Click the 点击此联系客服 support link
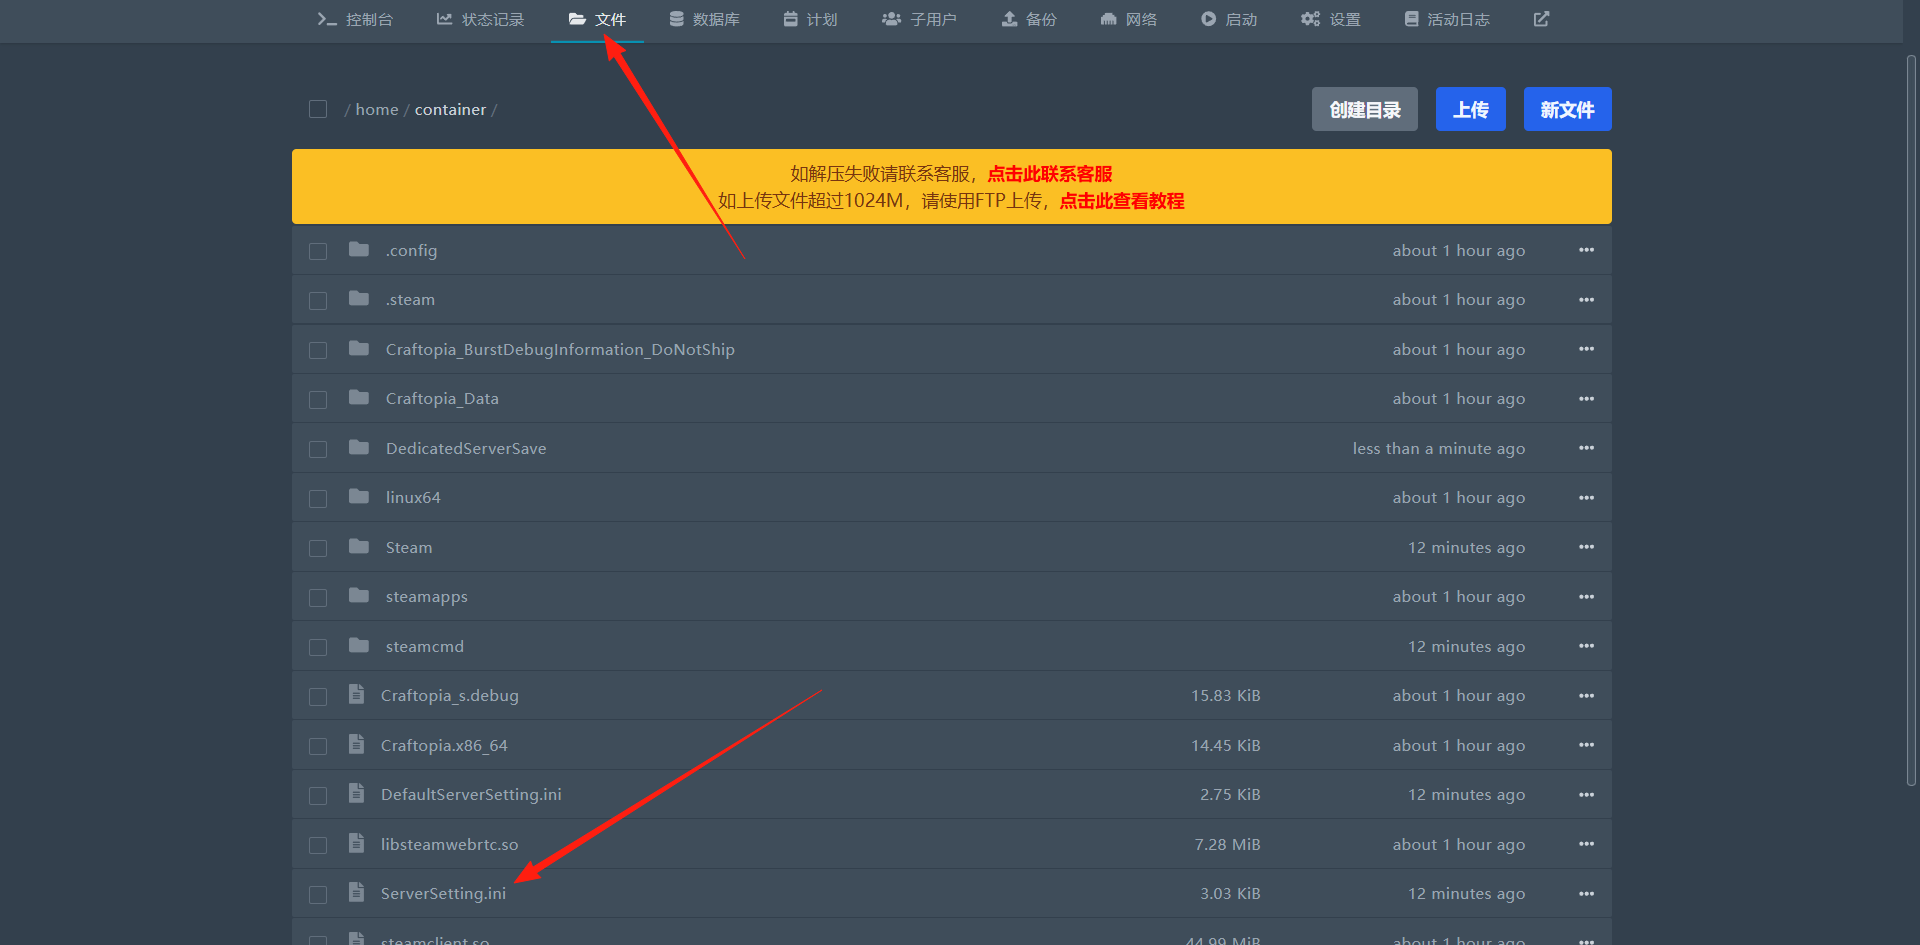The height and width of the screenshot is (945, 1920). click(x=1050, y=174)
